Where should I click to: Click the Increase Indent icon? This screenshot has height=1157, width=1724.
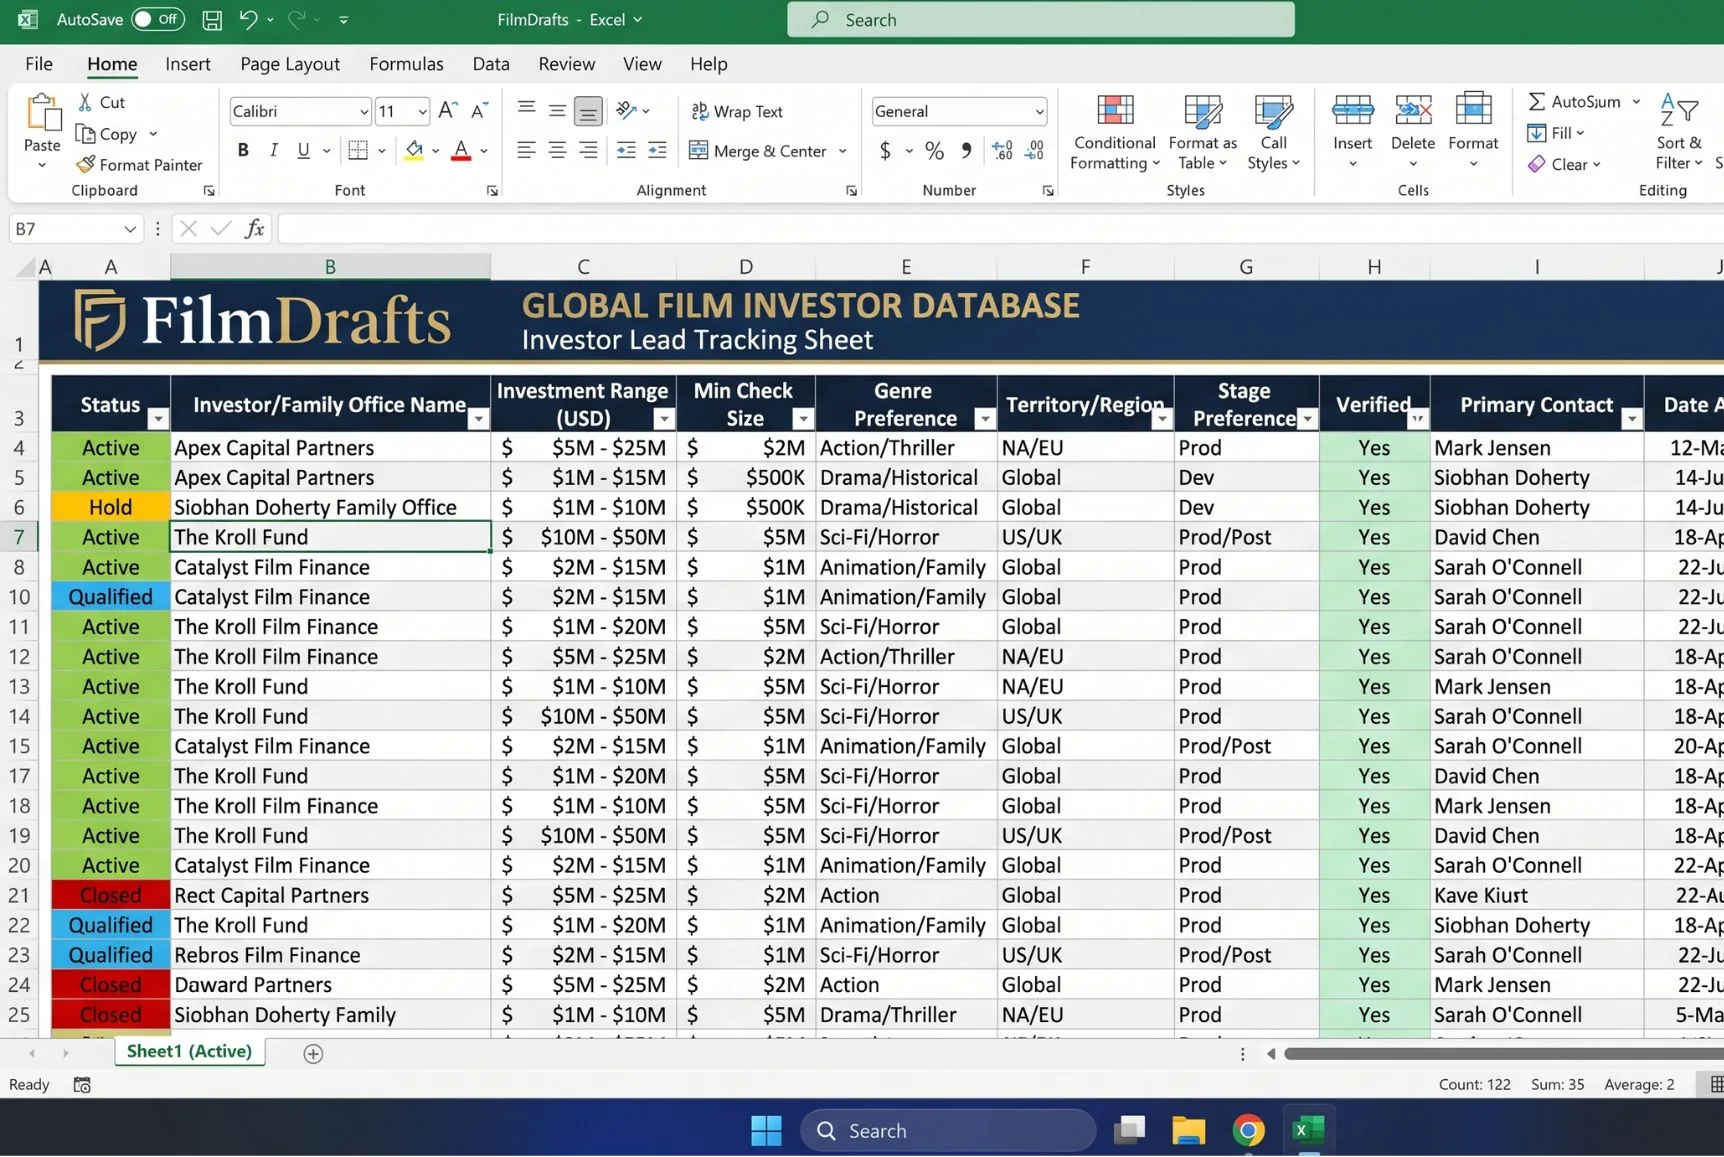click(x=657, y=150)
